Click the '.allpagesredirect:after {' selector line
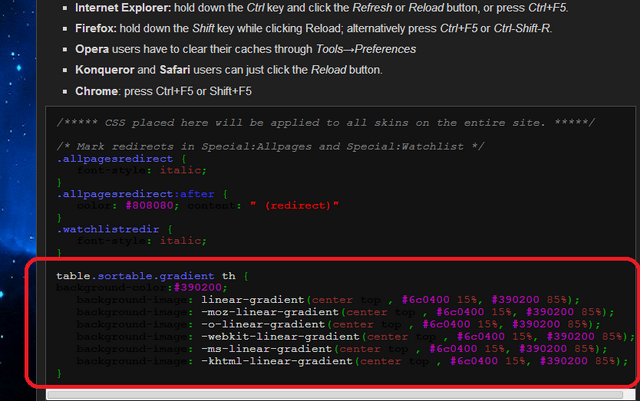640x401 pixels. coord(142,194)
